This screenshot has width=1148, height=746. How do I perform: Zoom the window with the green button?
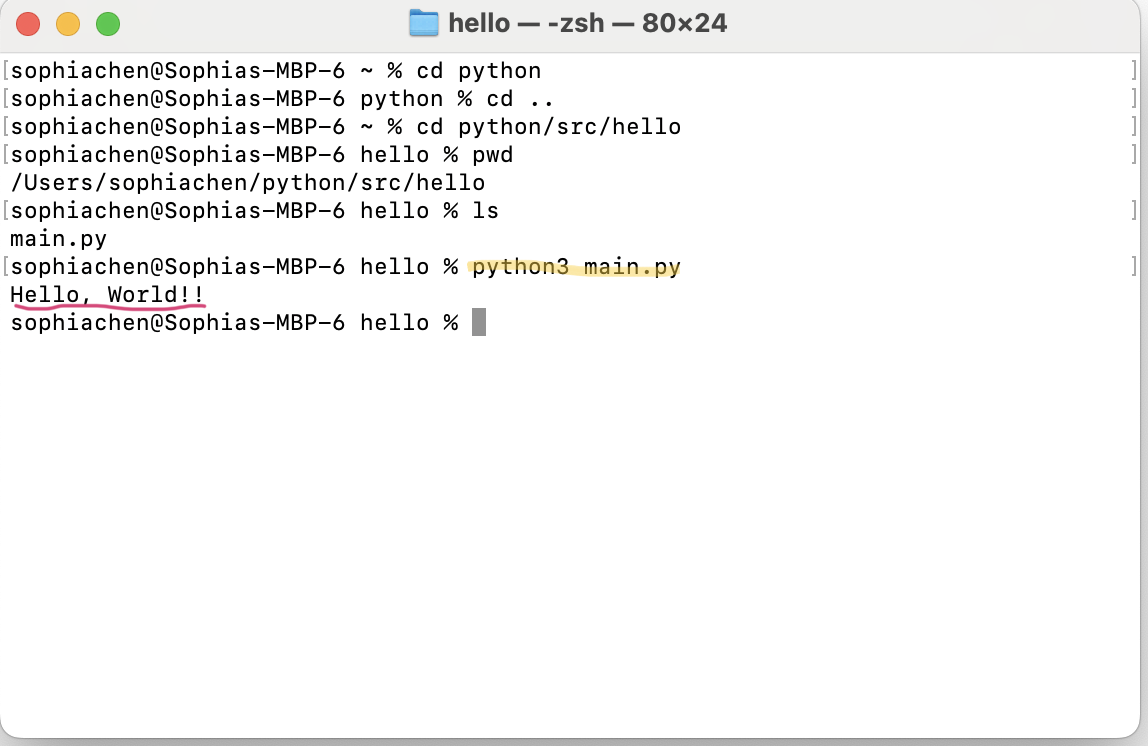(x=107, y=24)
